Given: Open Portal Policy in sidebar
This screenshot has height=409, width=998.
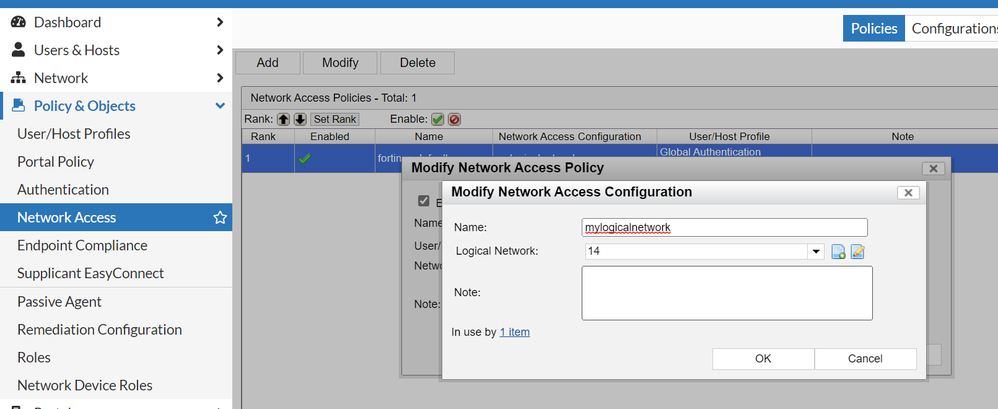Looking at the screenshot, I should [x=55, y=162].
